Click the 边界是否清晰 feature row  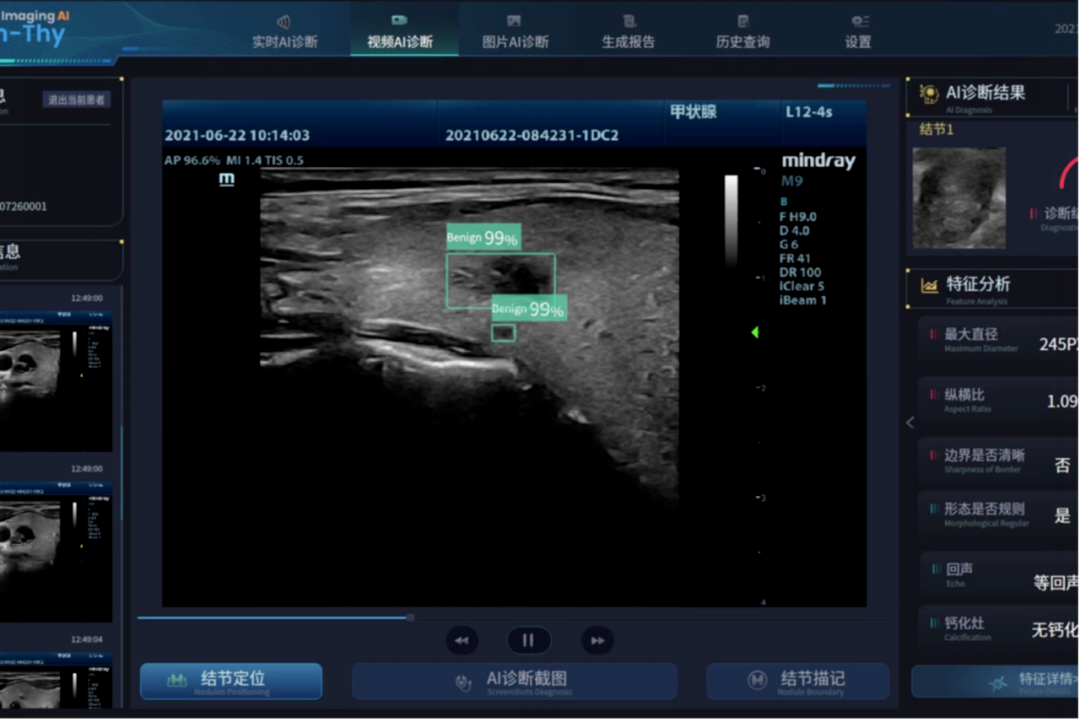coord(999,460)
